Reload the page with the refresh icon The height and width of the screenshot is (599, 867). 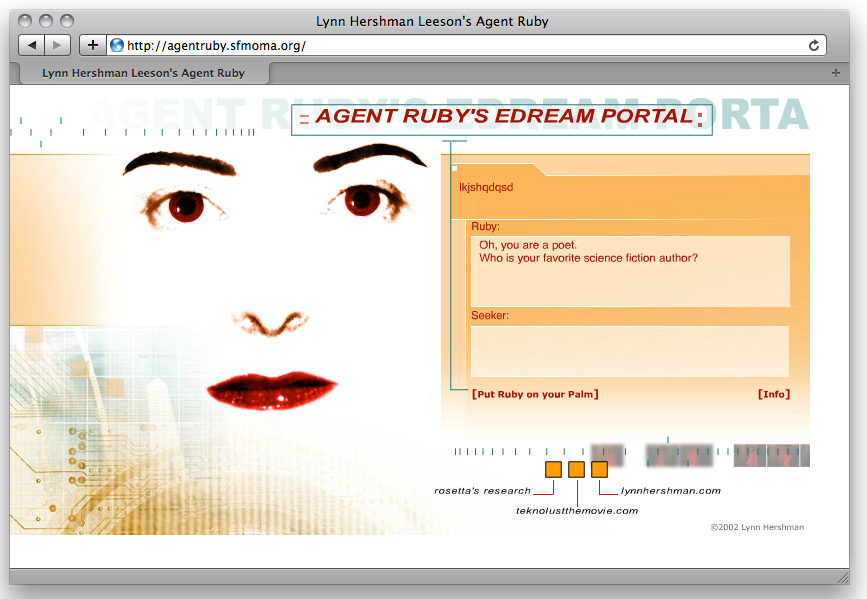tap(814, 45)
